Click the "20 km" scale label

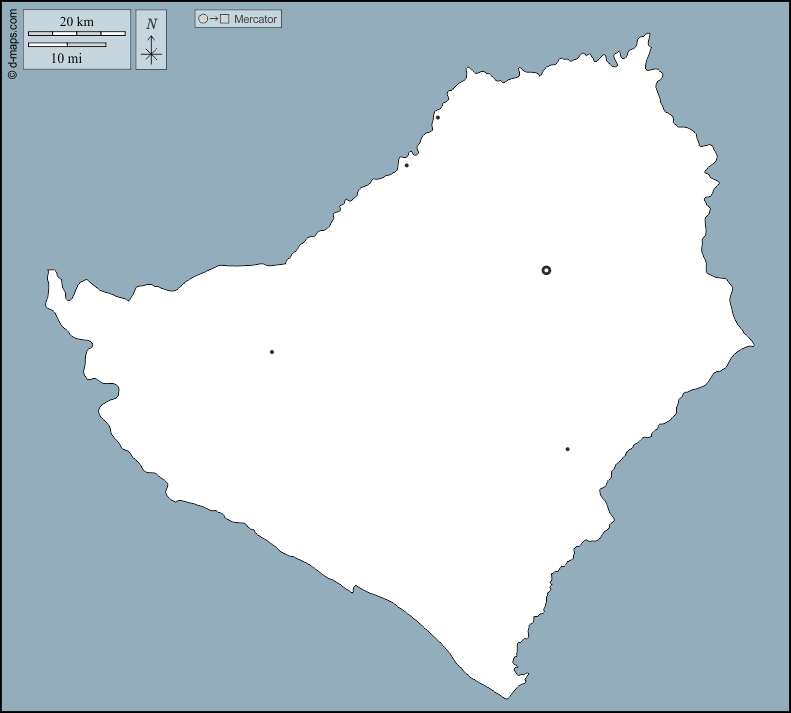point(77,21)
